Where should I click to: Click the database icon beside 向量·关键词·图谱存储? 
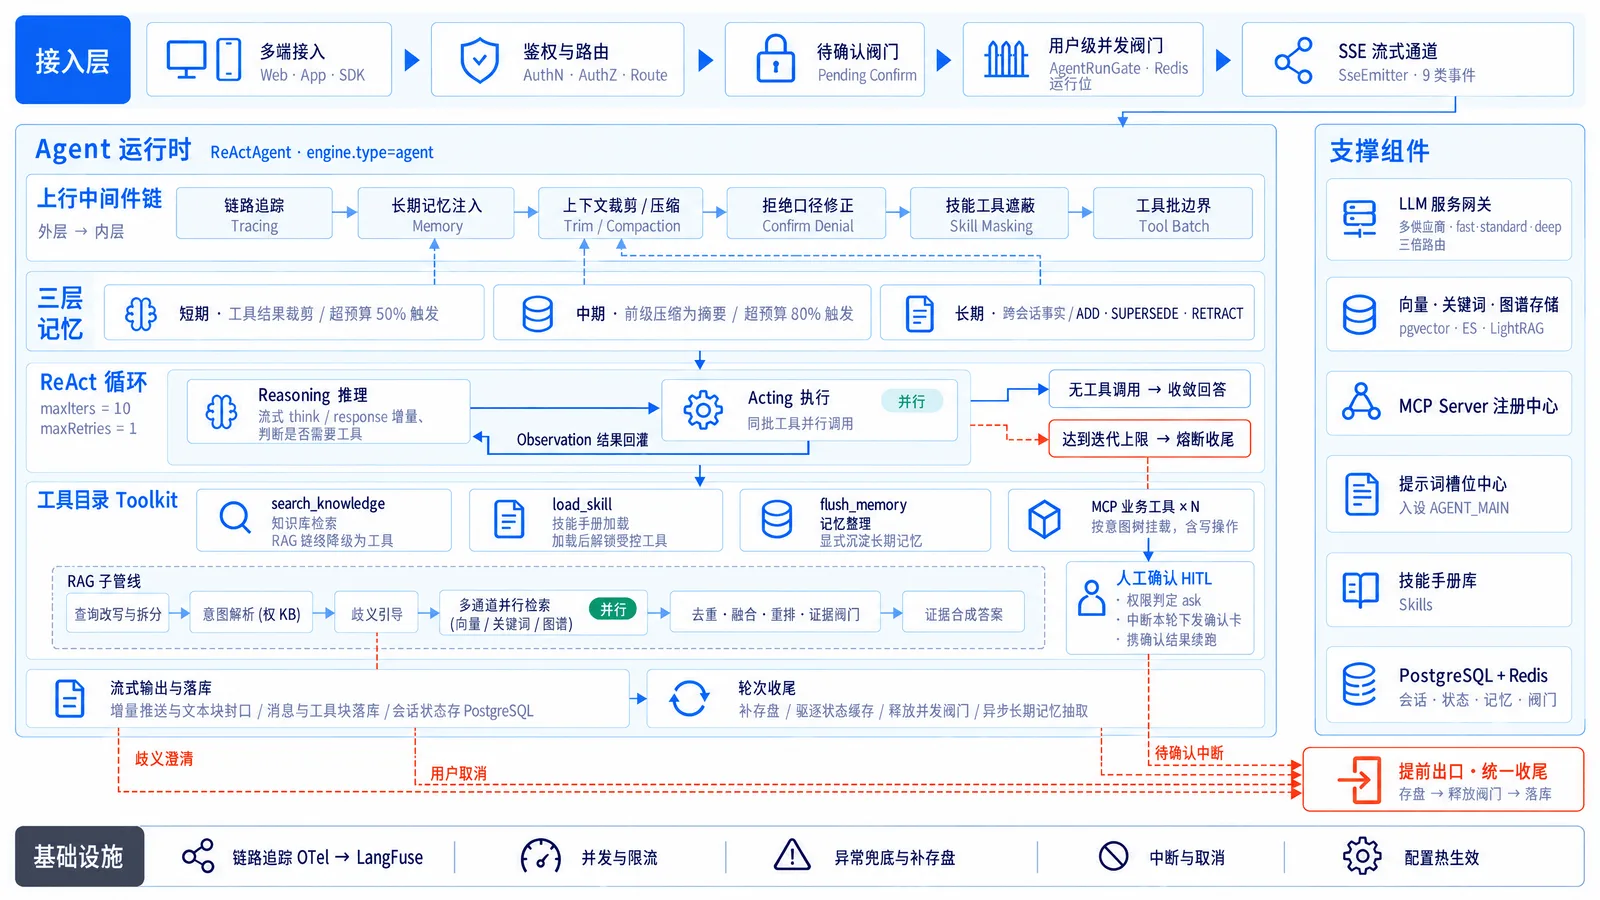click(x=1359, y=315)
